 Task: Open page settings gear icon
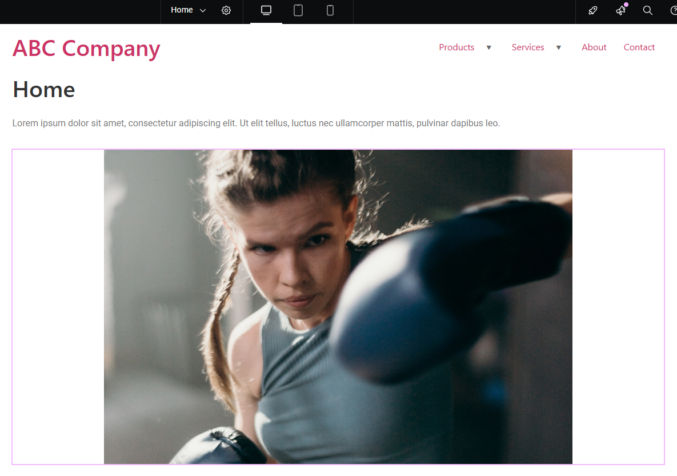[x=226, y=10]
